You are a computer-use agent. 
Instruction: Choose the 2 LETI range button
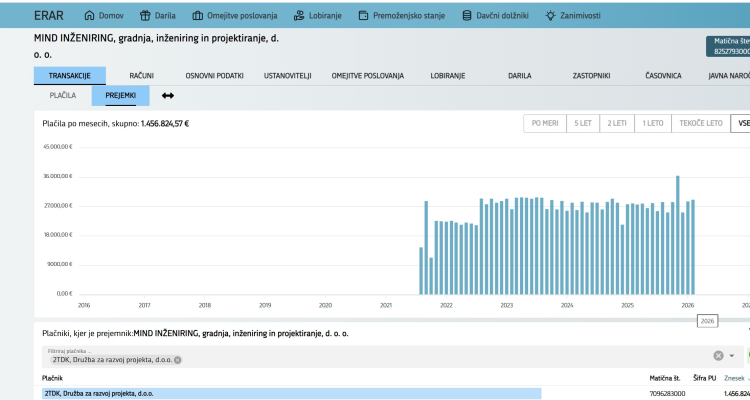click(617, 123)
